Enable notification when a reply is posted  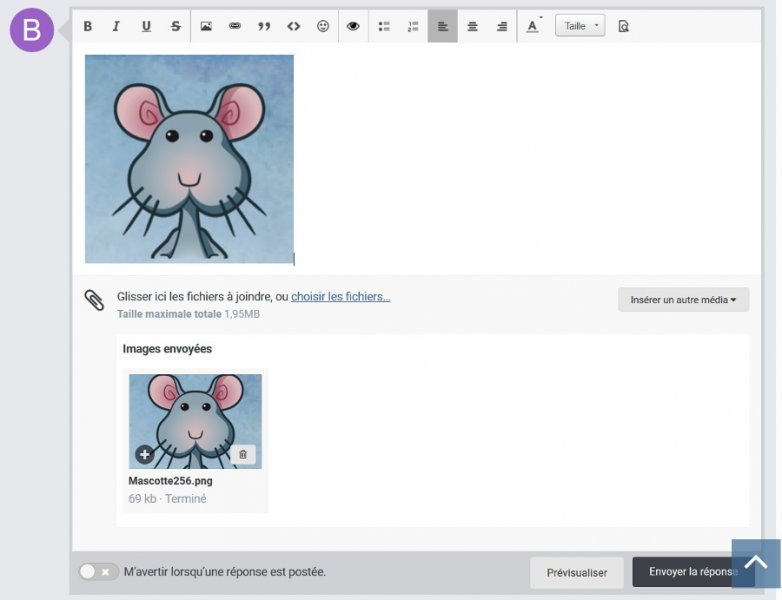click(95, 572)
